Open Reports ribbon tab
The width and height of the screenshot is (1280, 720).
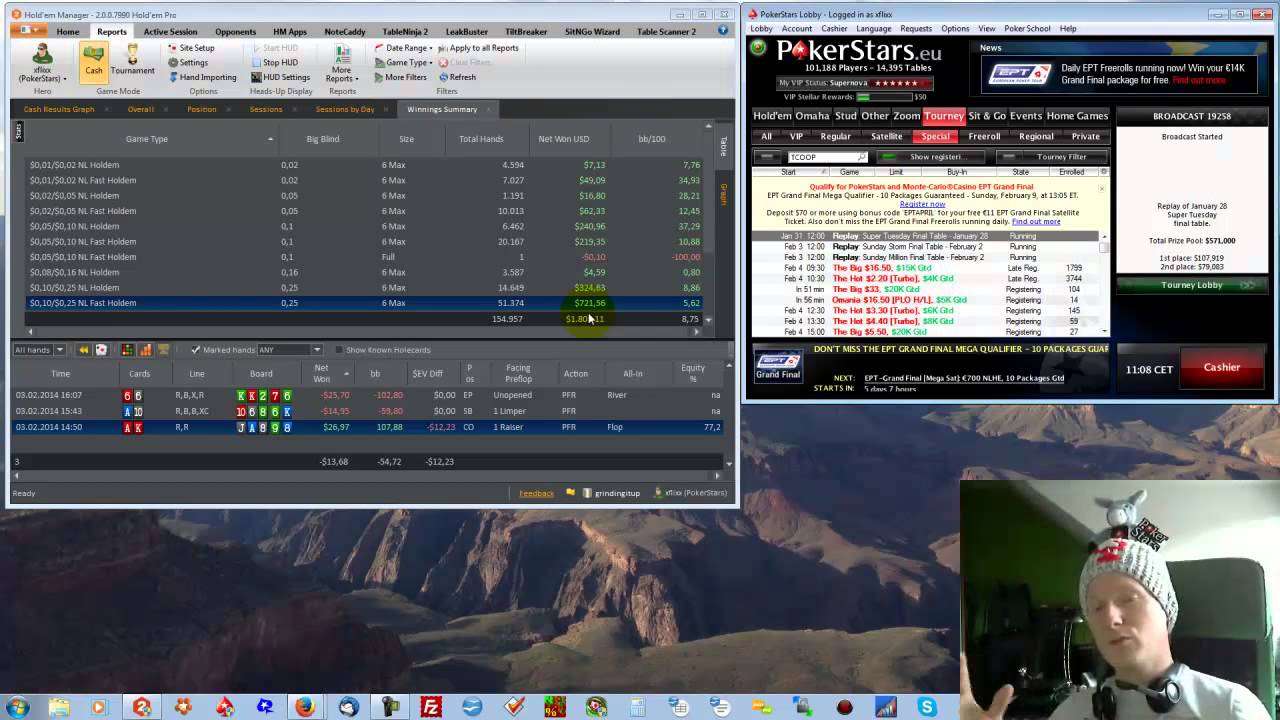tap(112, 31)
